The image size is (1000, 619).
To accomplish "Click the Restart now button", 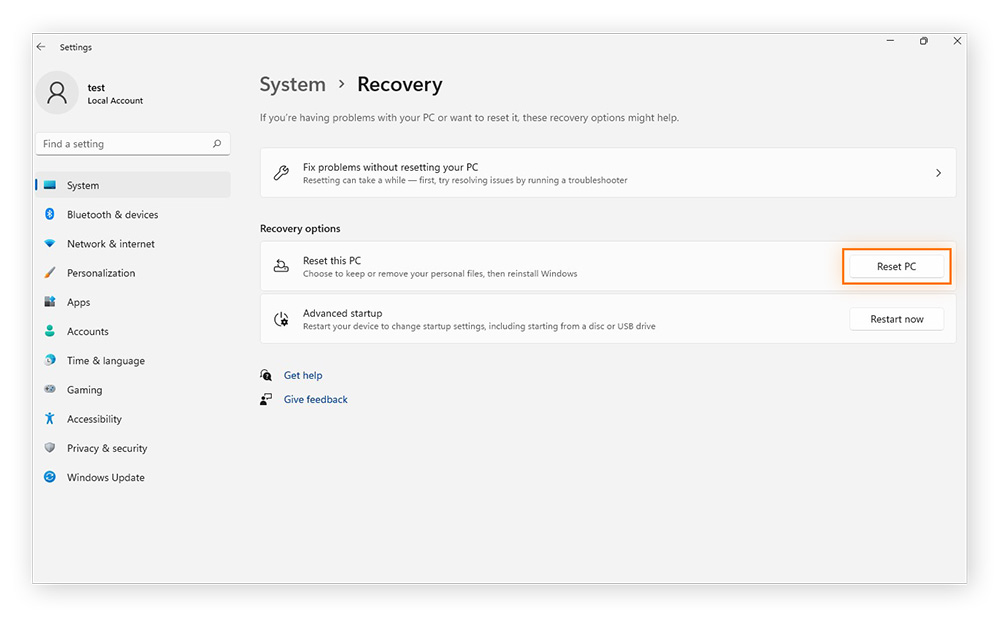I will [896, 319].
